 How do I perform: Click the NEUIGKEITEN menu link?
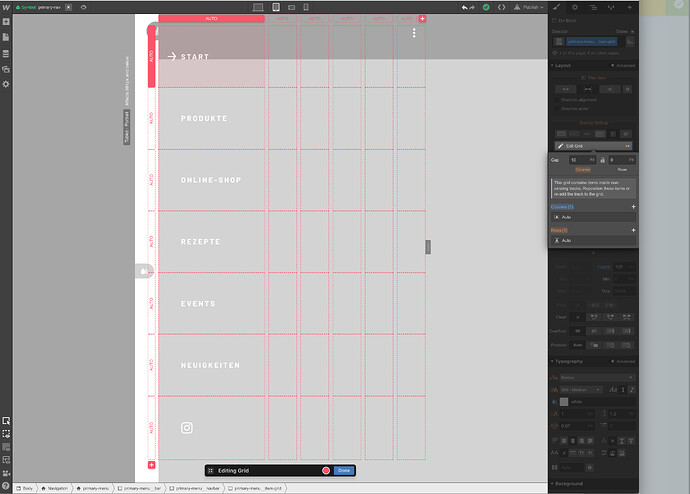tap(210, 365)
